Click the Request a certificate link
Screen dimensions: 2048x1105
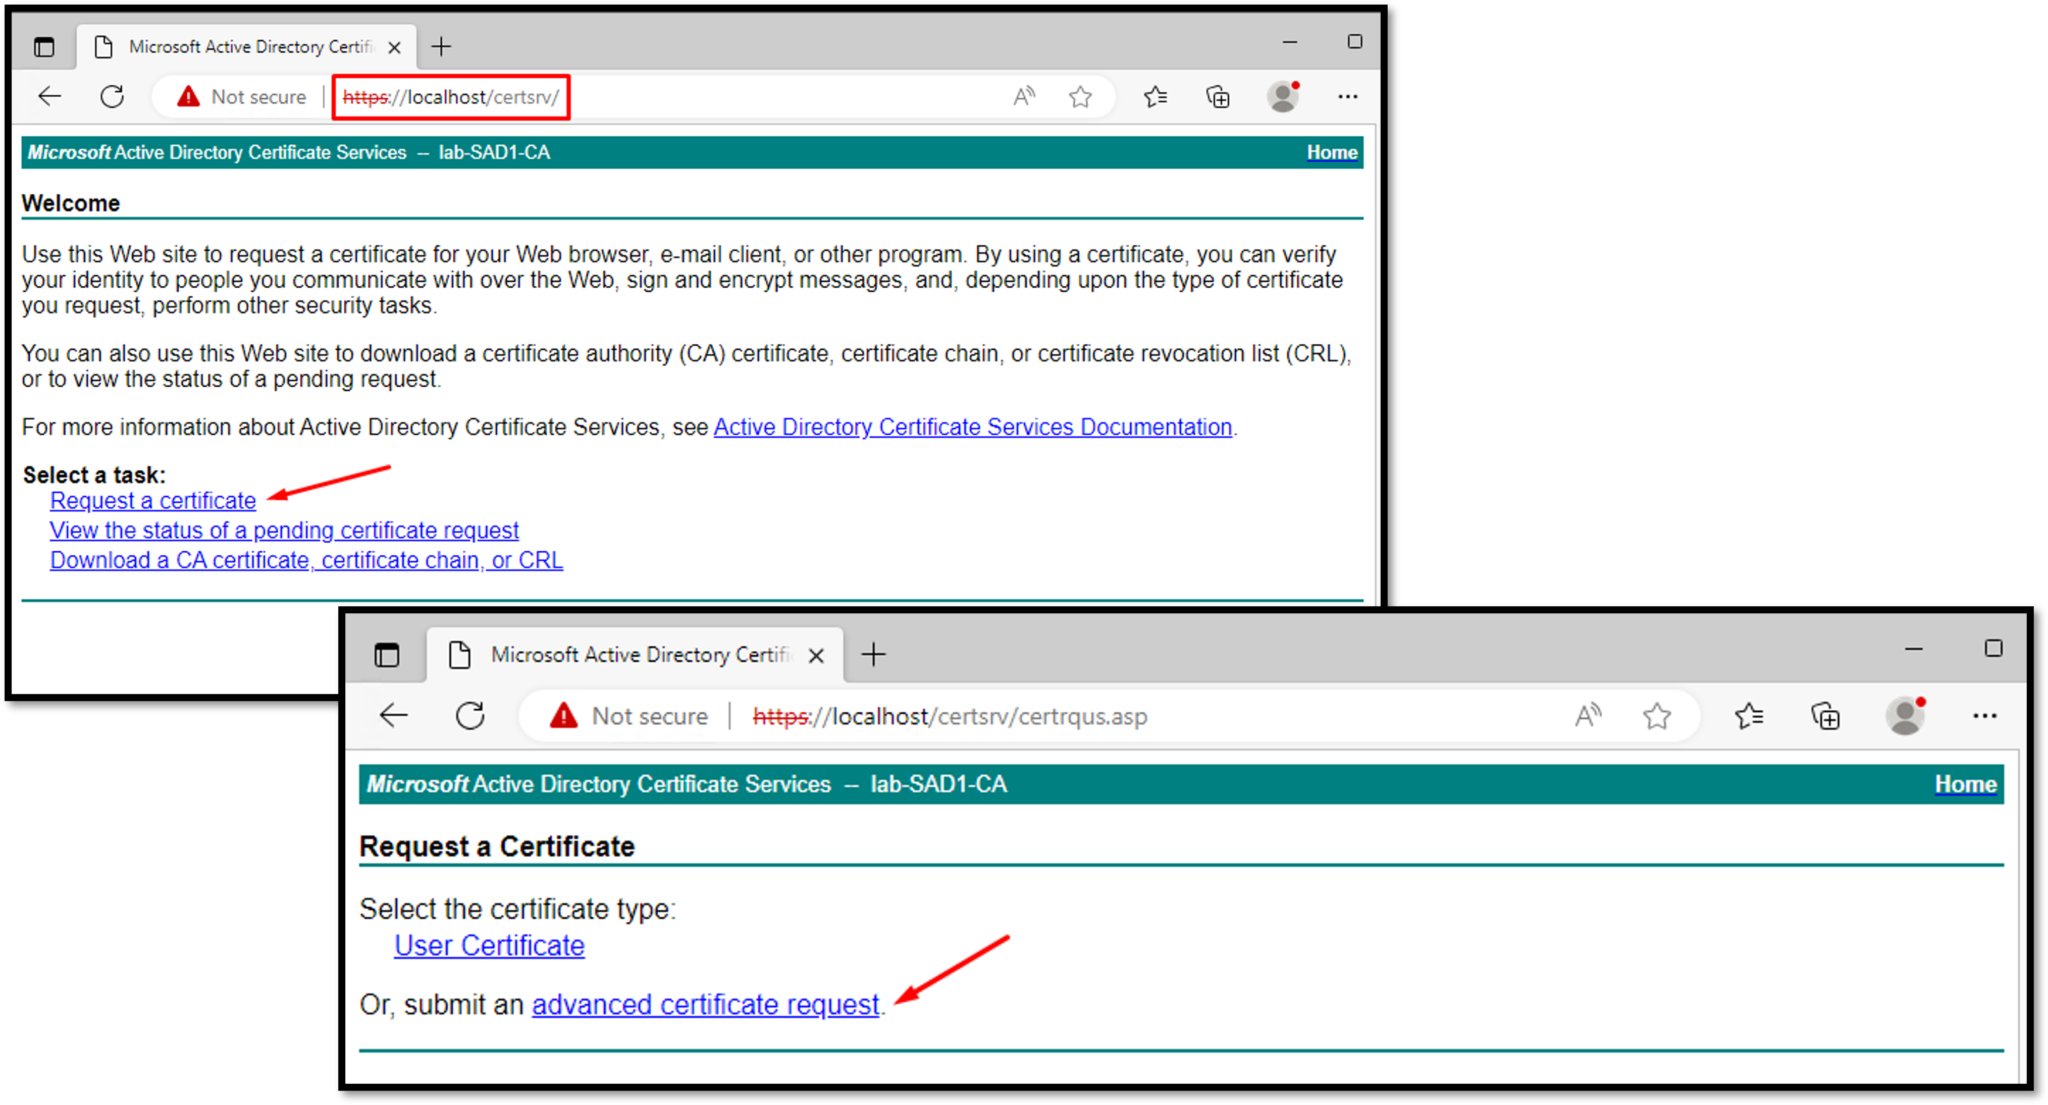pyautogui.click(x=152, y=500)
